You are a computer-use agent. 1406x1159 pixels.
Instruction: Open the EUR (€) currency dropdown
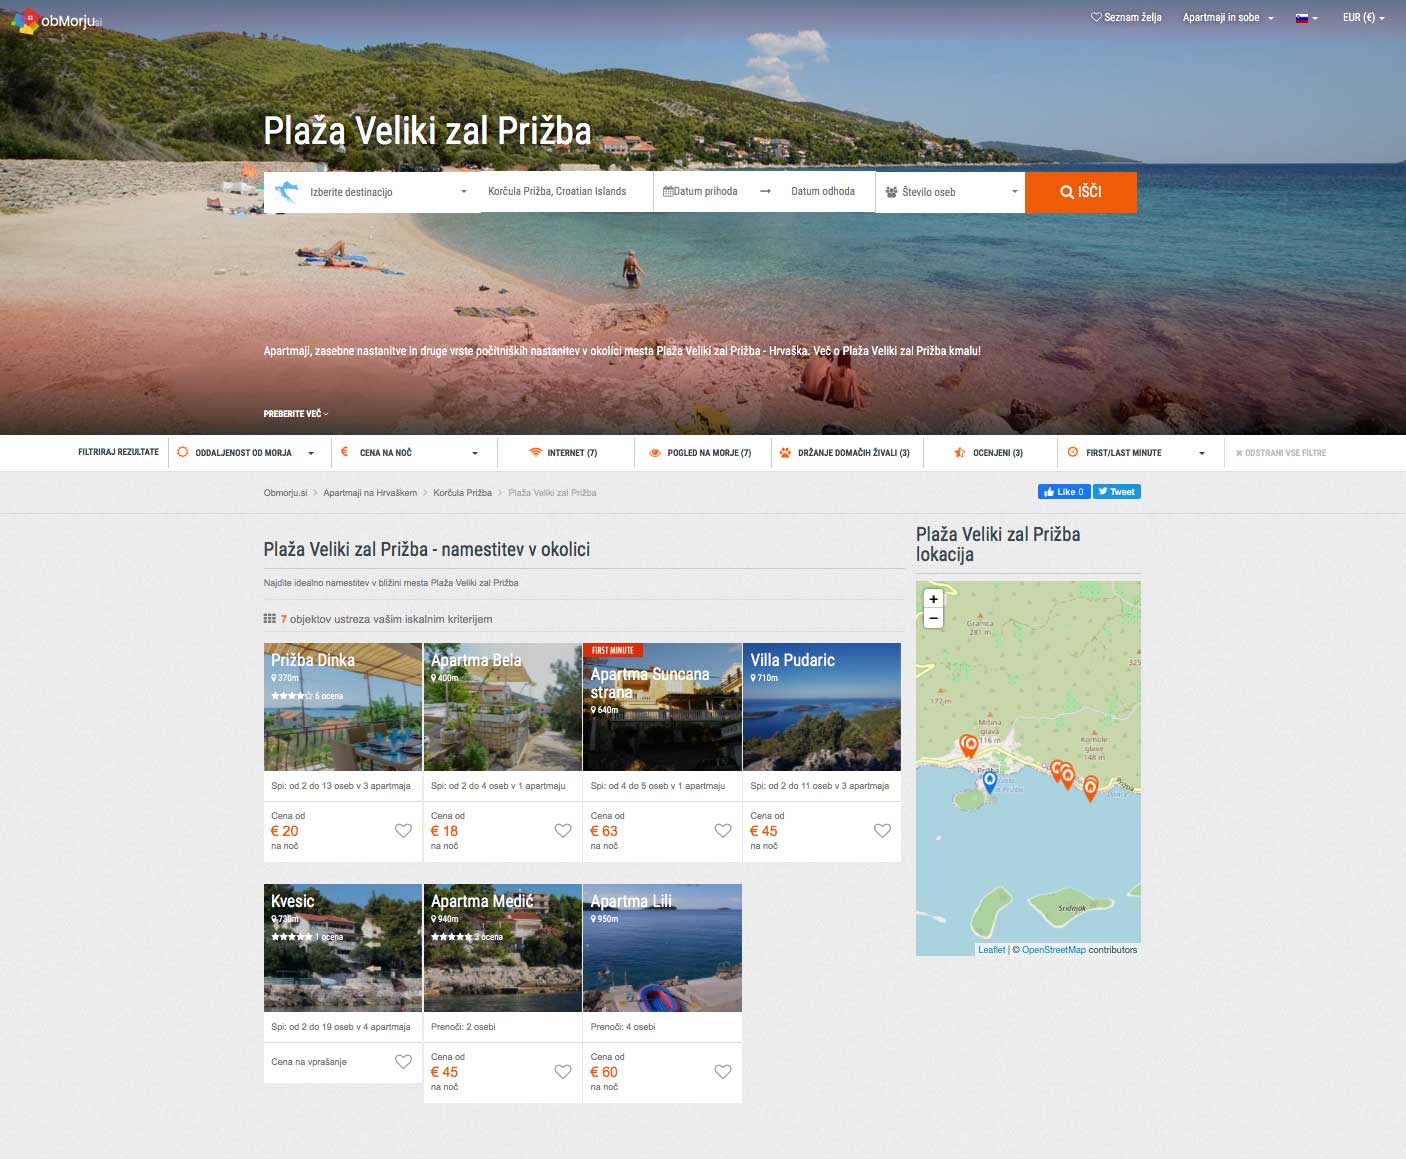1363,17
